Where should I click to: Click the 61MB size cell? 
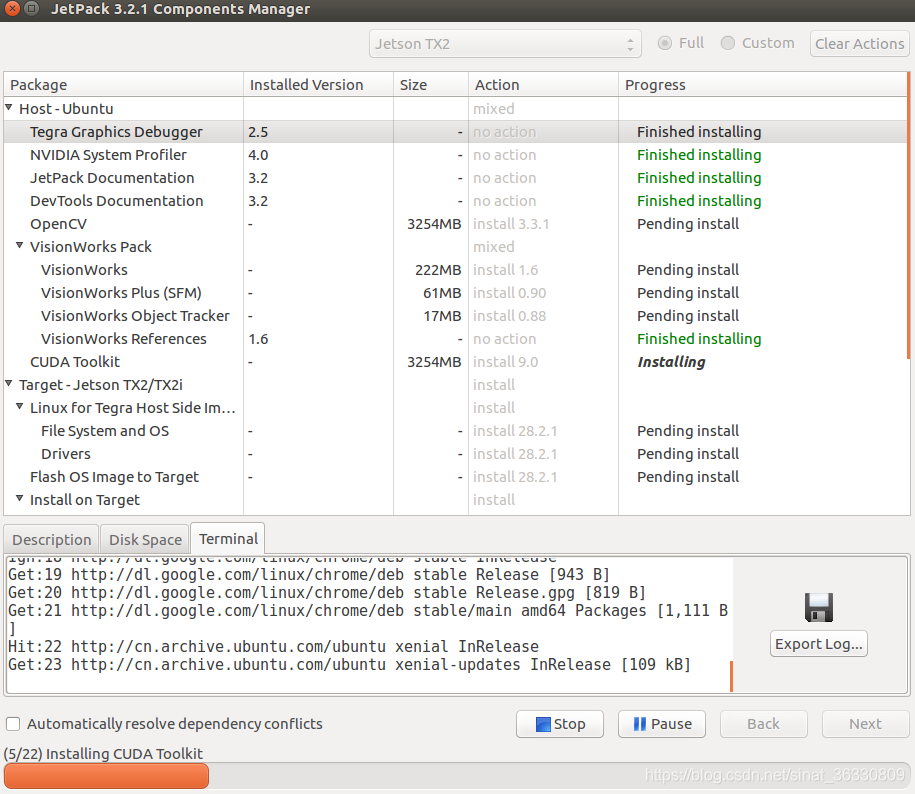(x=442, y=293)
